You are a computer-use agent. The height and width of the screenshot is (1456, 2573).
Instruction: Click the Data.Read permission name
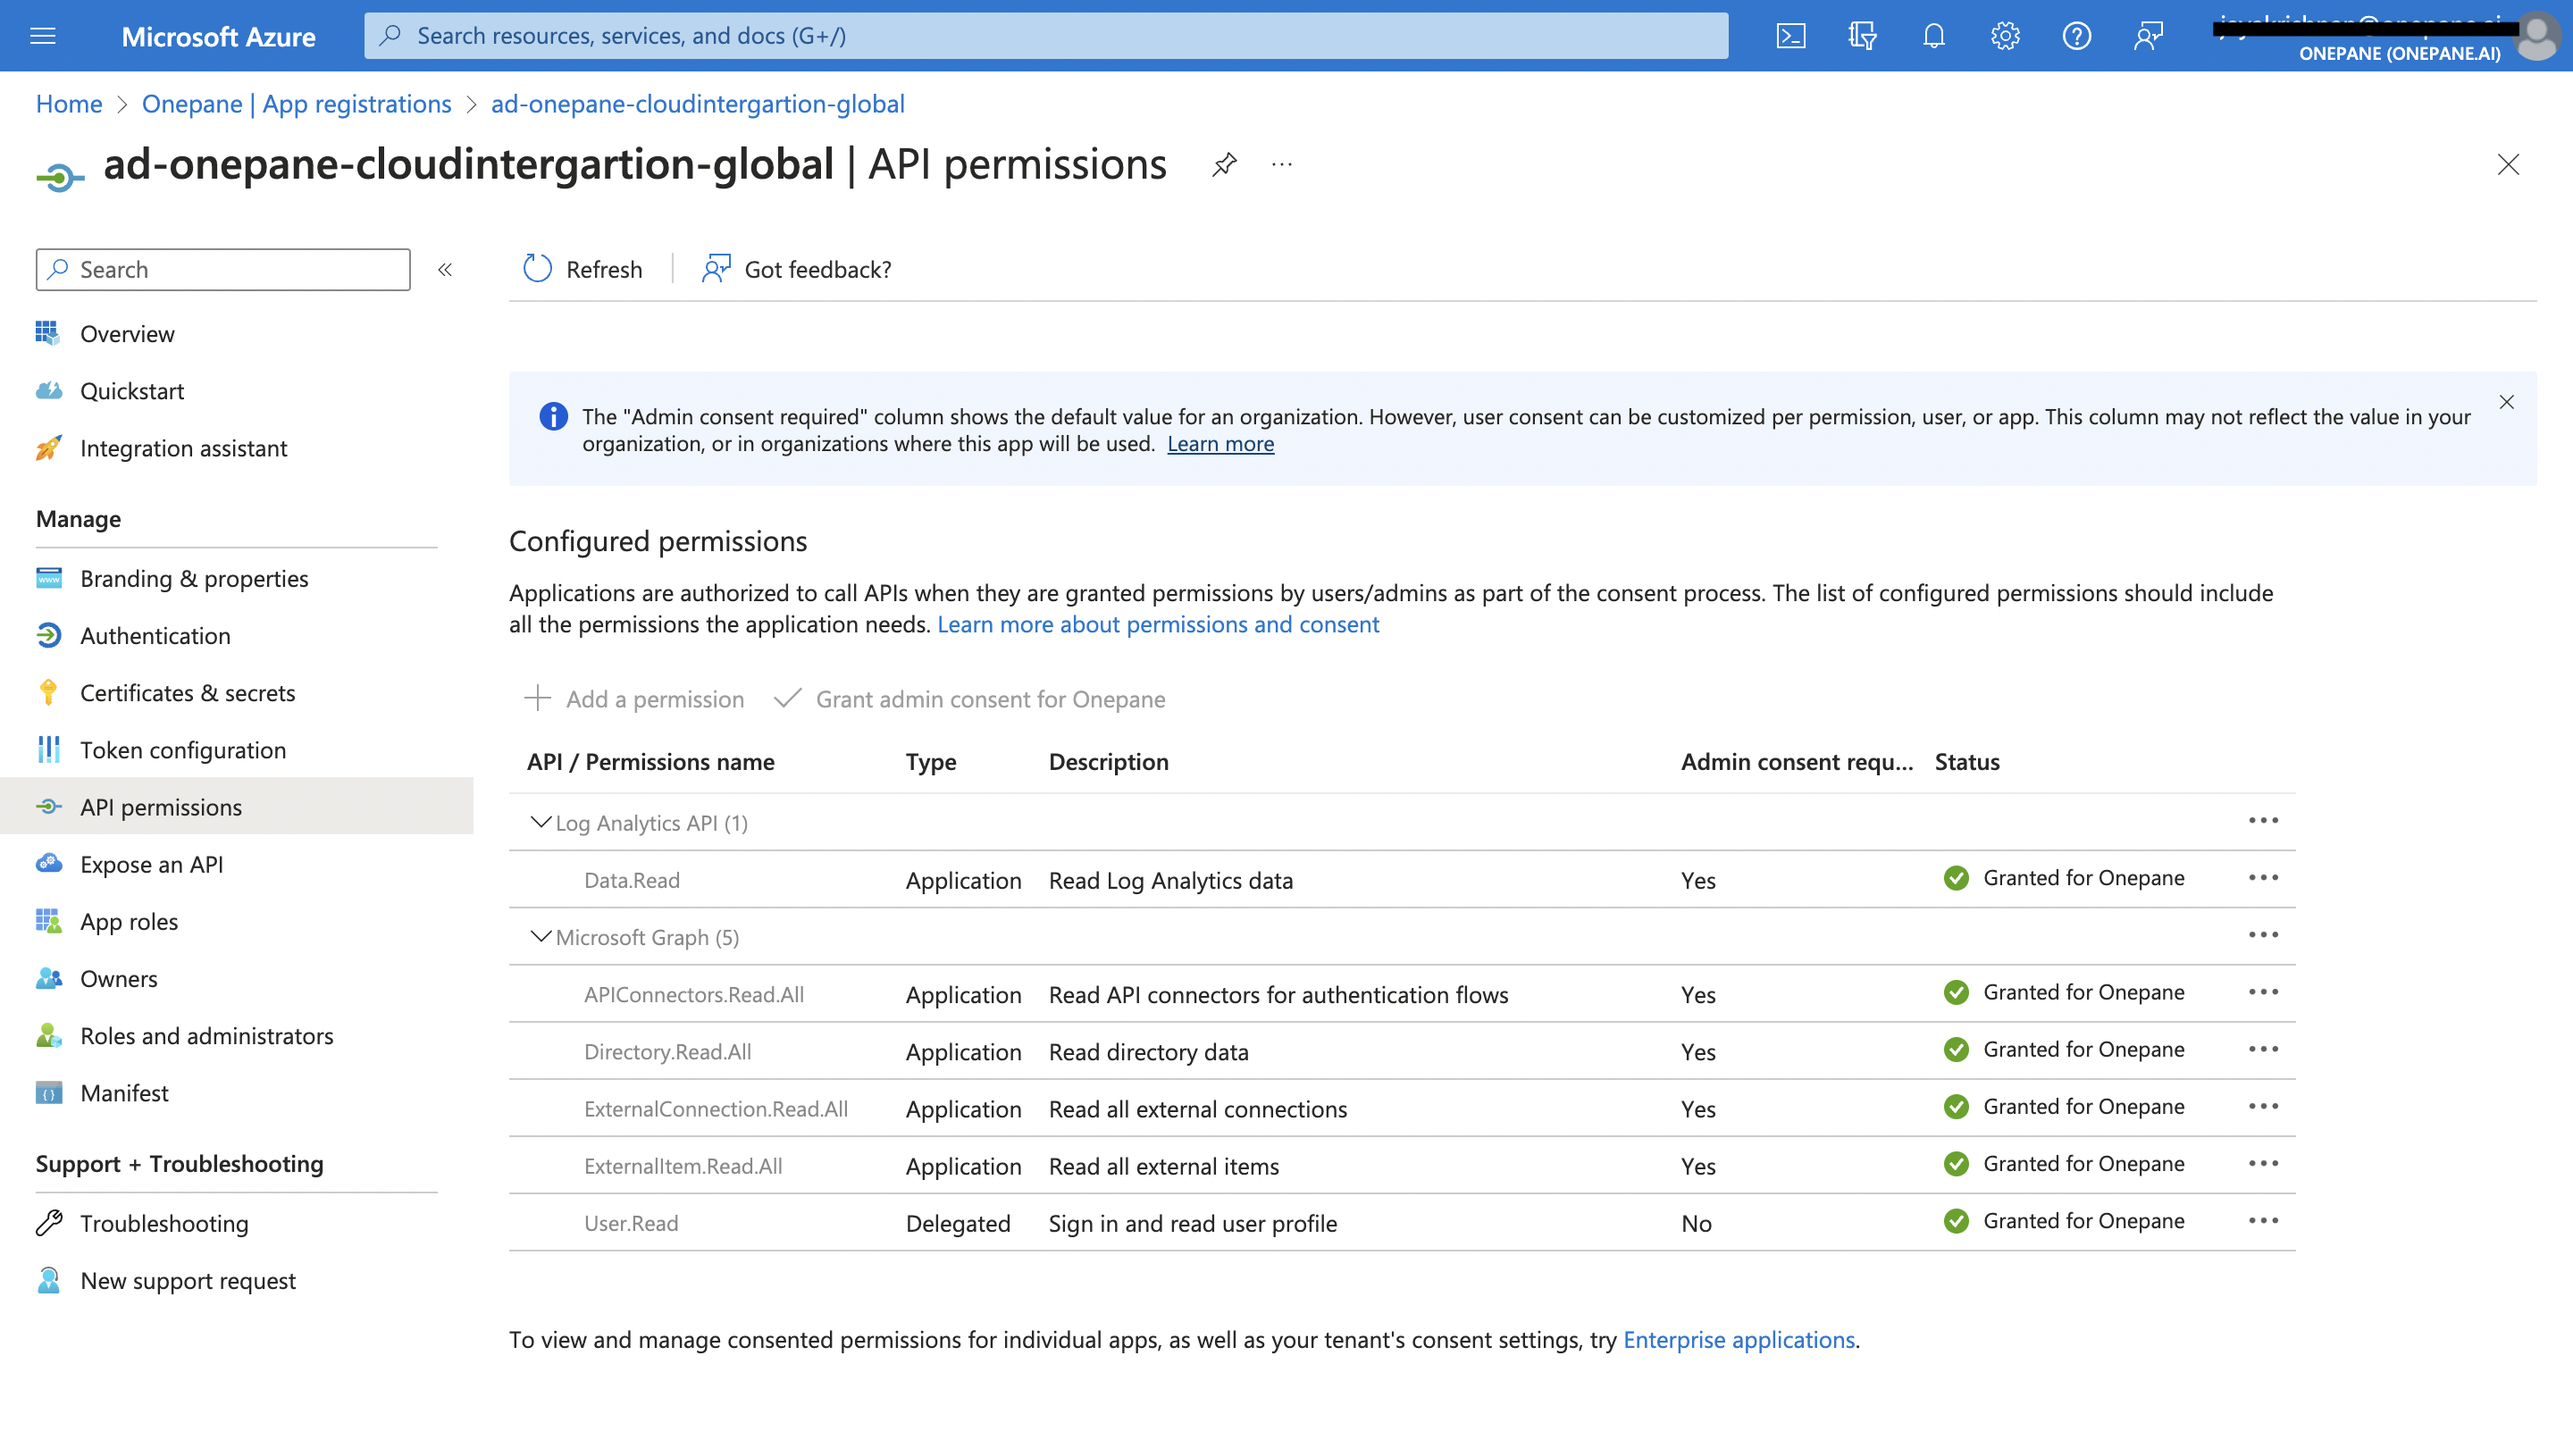631,880
